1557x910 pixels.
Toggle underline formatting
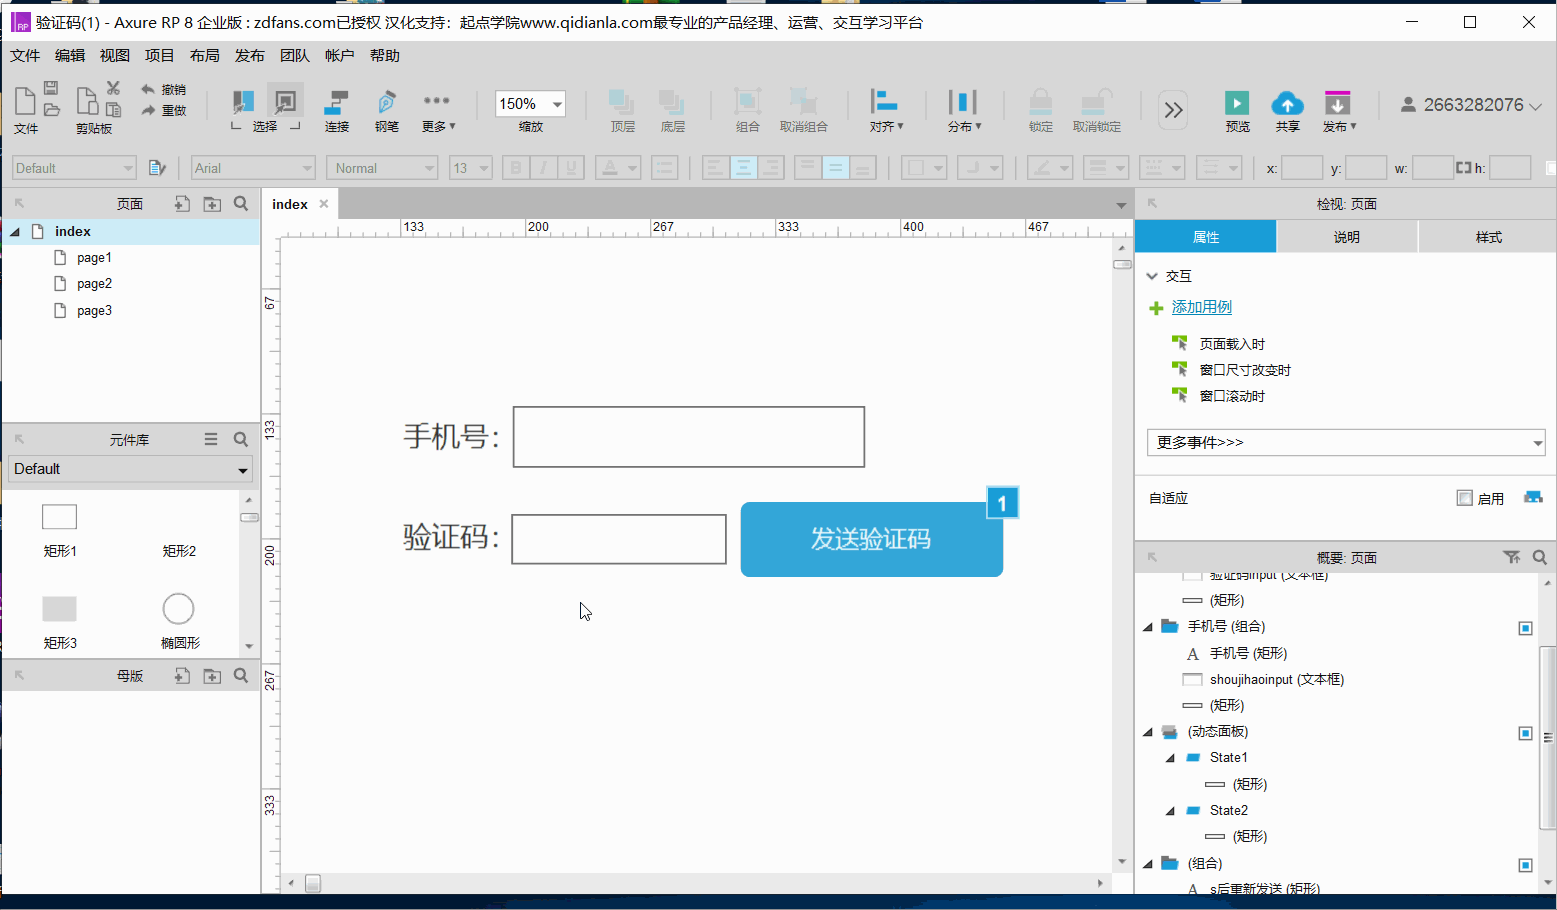[570, 167]
